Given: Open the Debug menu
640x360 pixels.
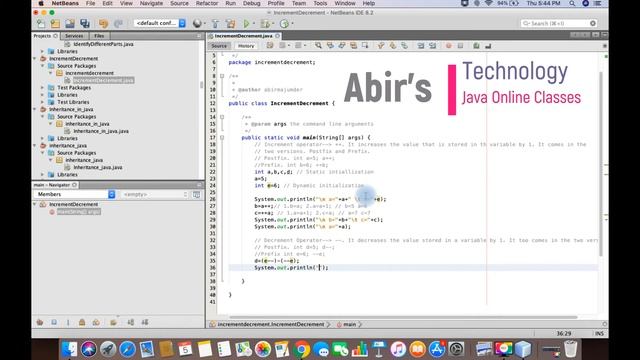Looking at the screenshot, I should point(251,3).
